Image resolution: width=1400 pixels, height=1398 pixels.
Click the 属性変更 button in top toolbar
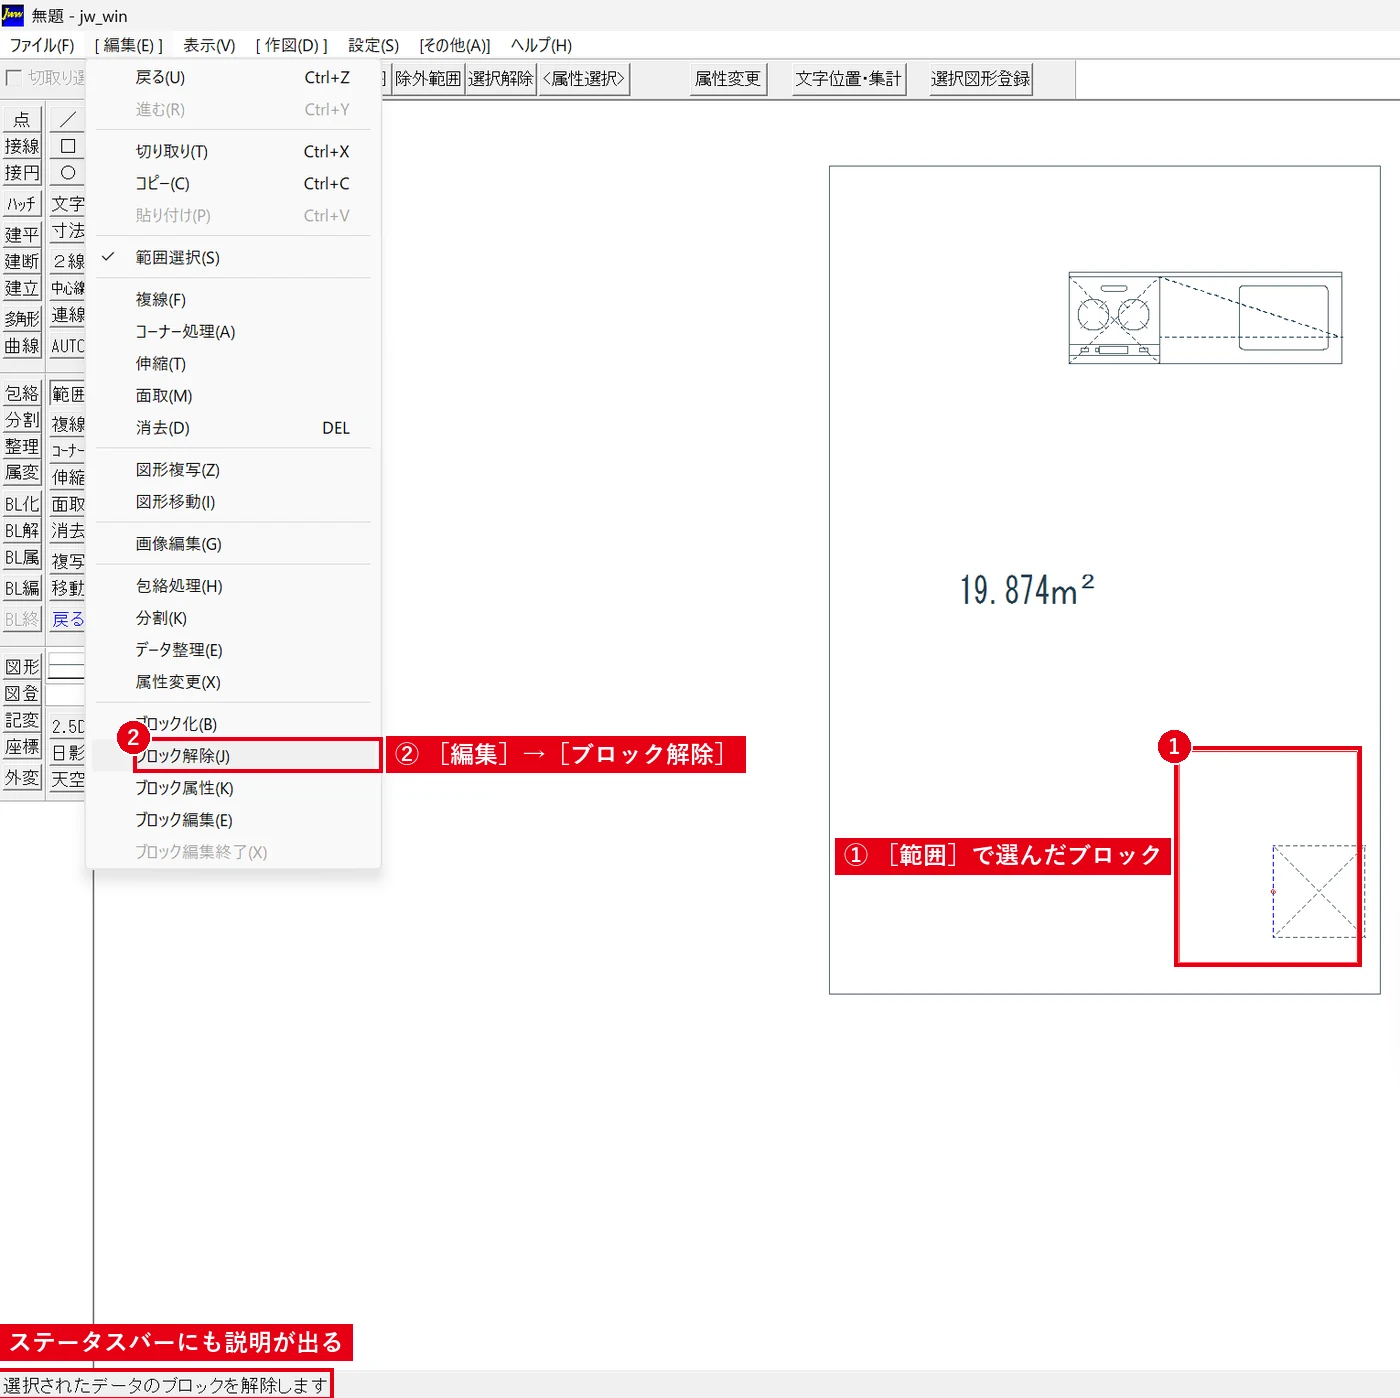tap(728, 78)
